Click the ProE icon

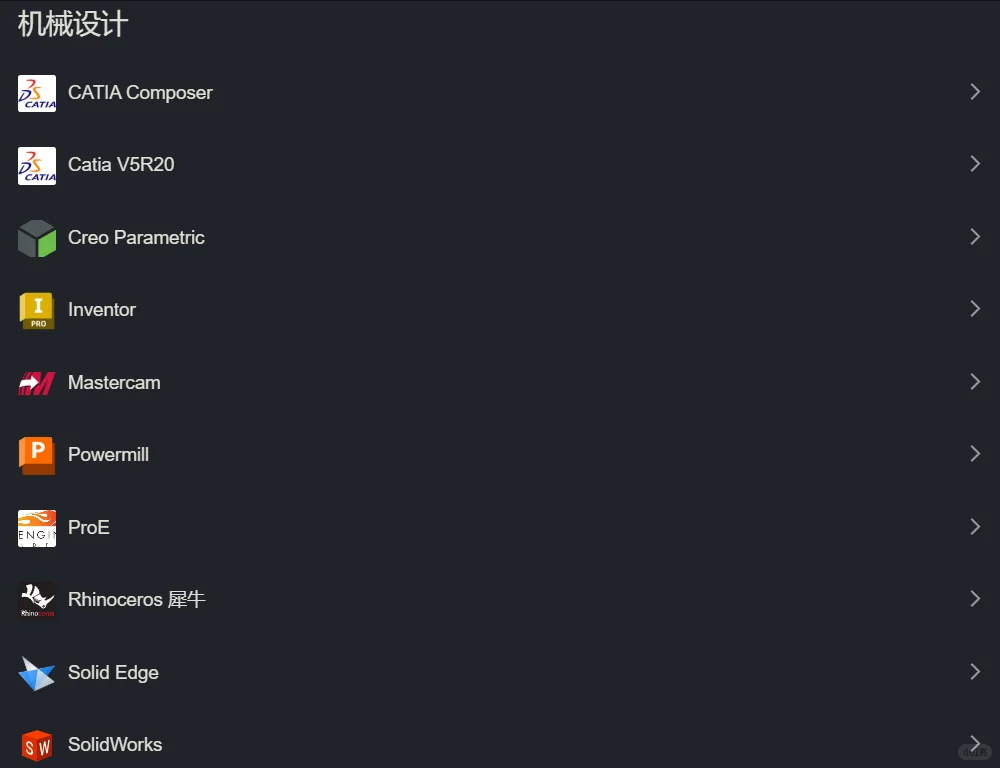pyautogui.click(x=37, y=528)
